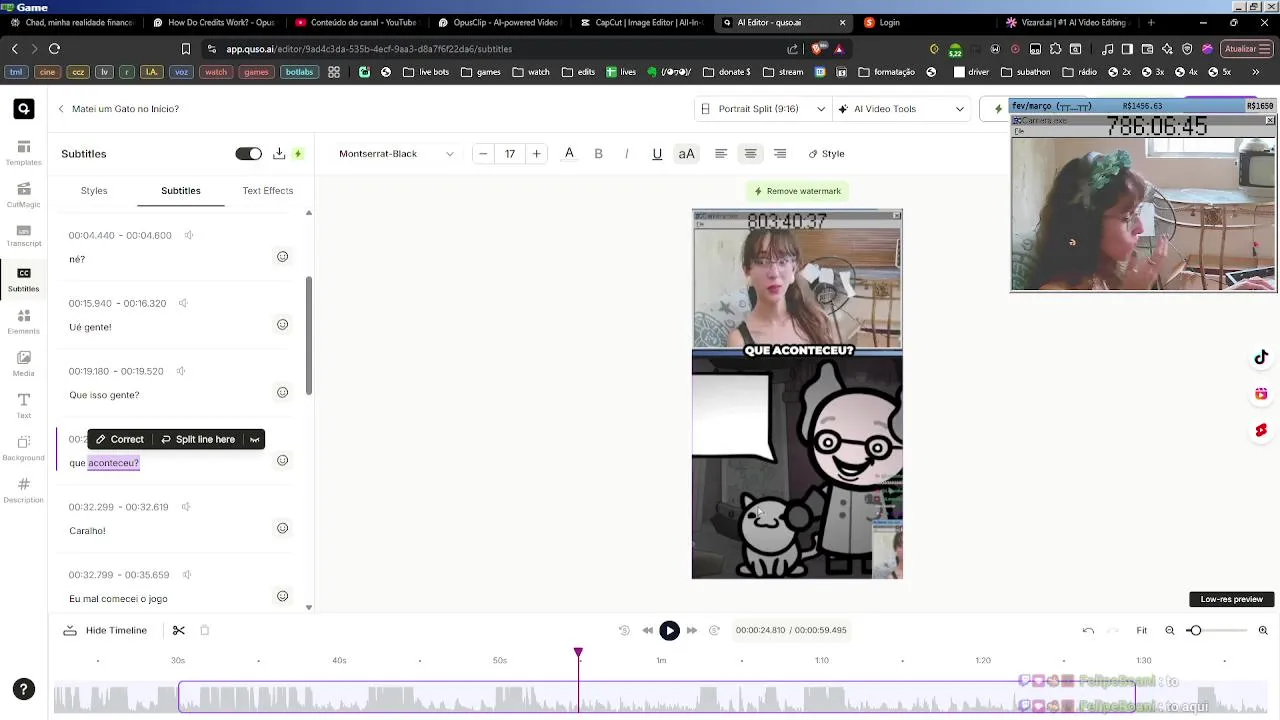Toggle underline formatting
Viewport: 1280px width, 720px height.
(x=657, y=154)
